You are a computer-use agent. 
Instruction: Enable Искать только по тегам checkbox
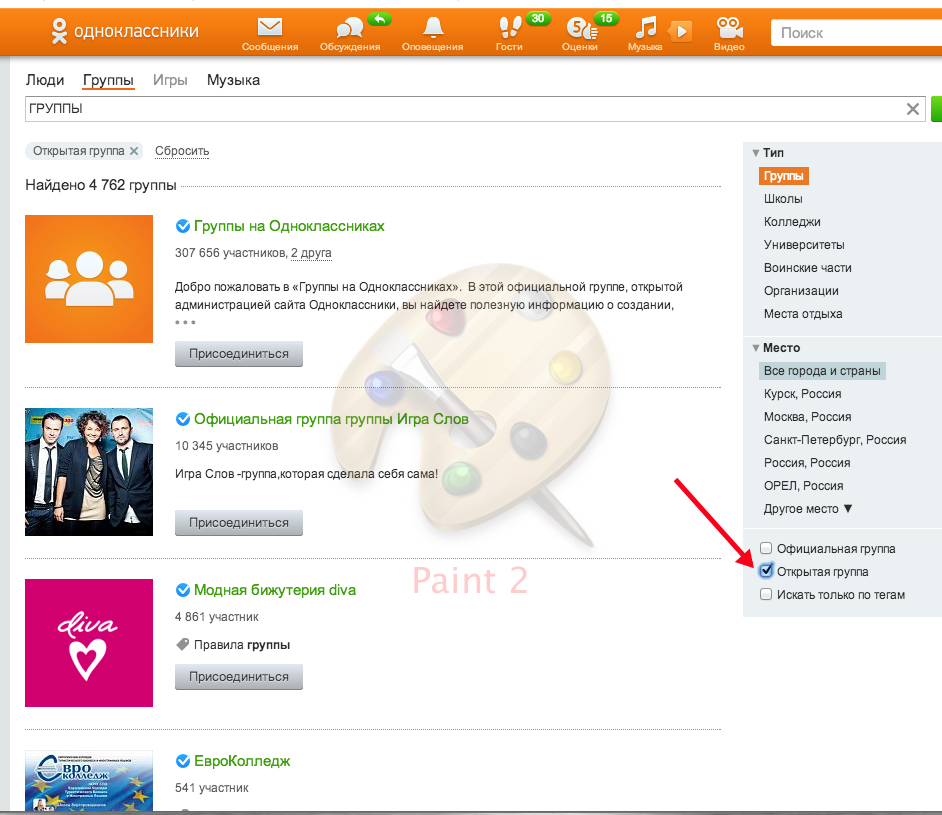766,594
